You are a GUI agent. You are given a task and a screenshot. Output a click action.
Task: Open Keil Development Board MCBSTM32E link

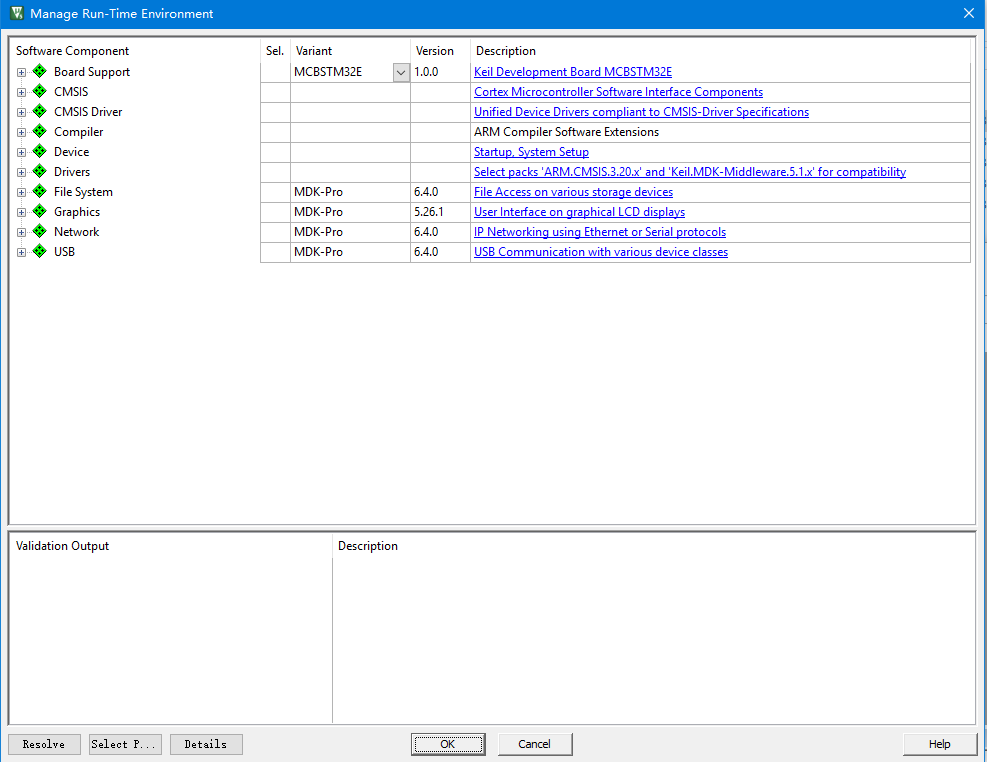click(x=573, y=72)
